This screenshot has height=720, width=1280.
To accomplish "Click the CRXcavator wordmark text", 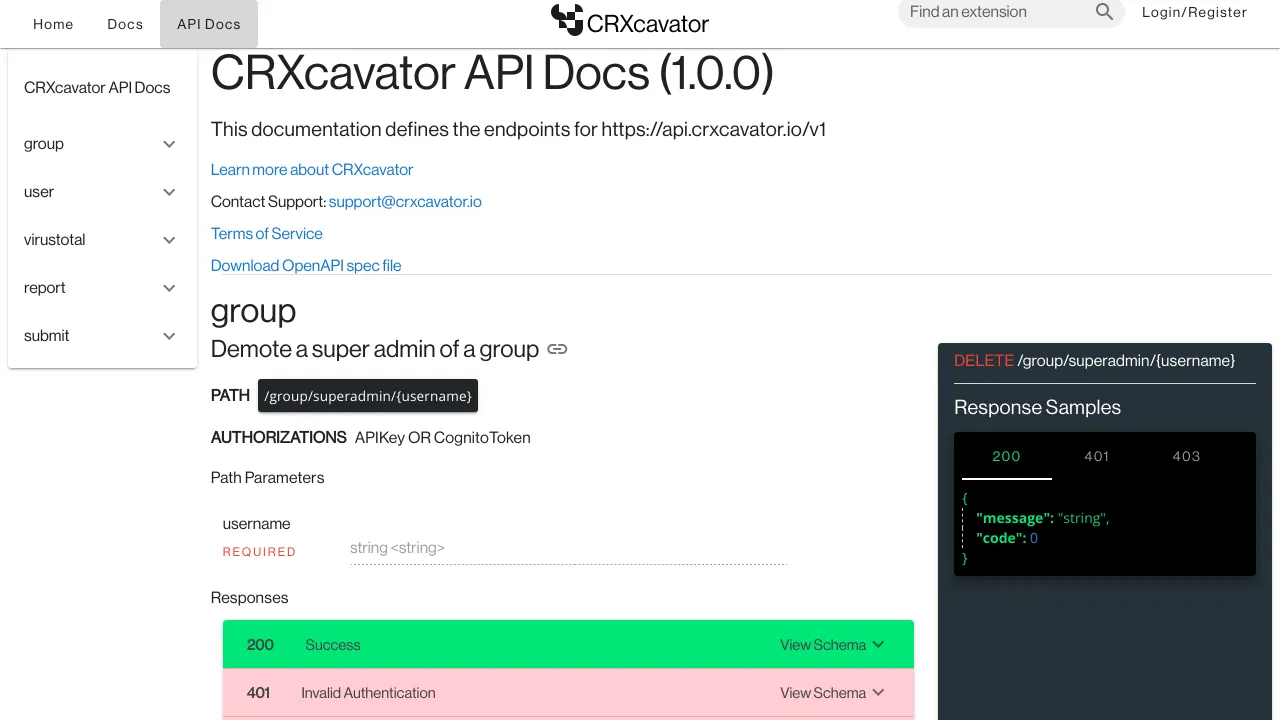I will click(x=648, y=23).
